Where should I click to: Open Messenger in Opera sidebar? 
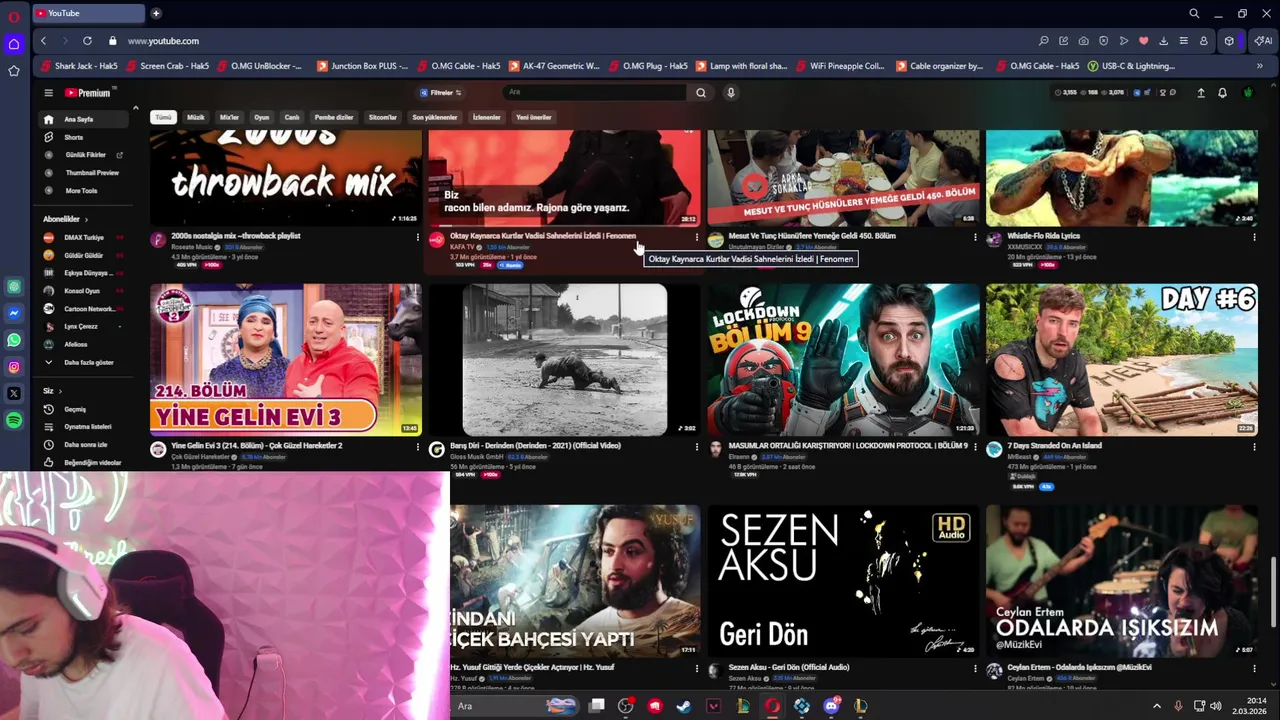click(x=14, y=313)
